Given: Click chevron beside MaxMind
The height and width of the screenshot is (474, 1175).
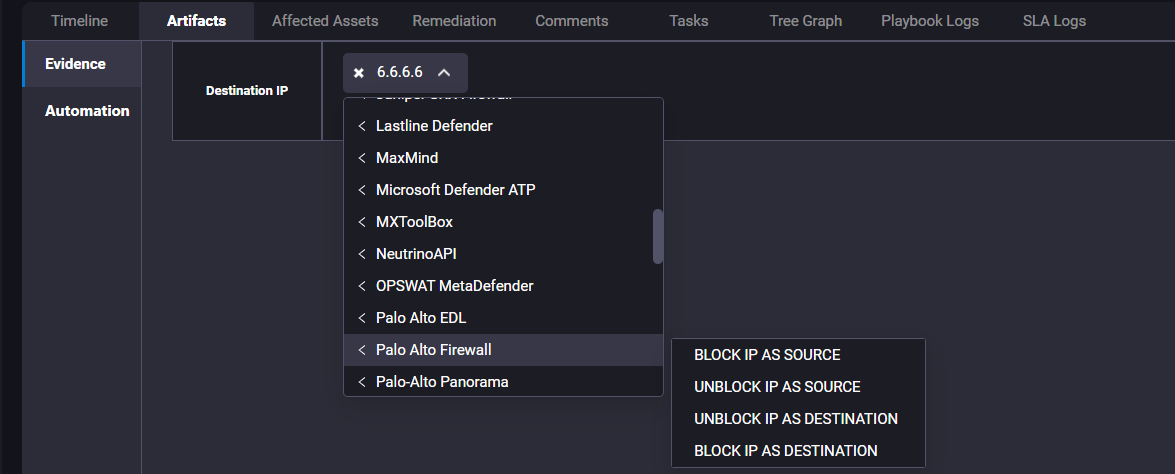Looking at the screenshot, I should tap(362, 158).
